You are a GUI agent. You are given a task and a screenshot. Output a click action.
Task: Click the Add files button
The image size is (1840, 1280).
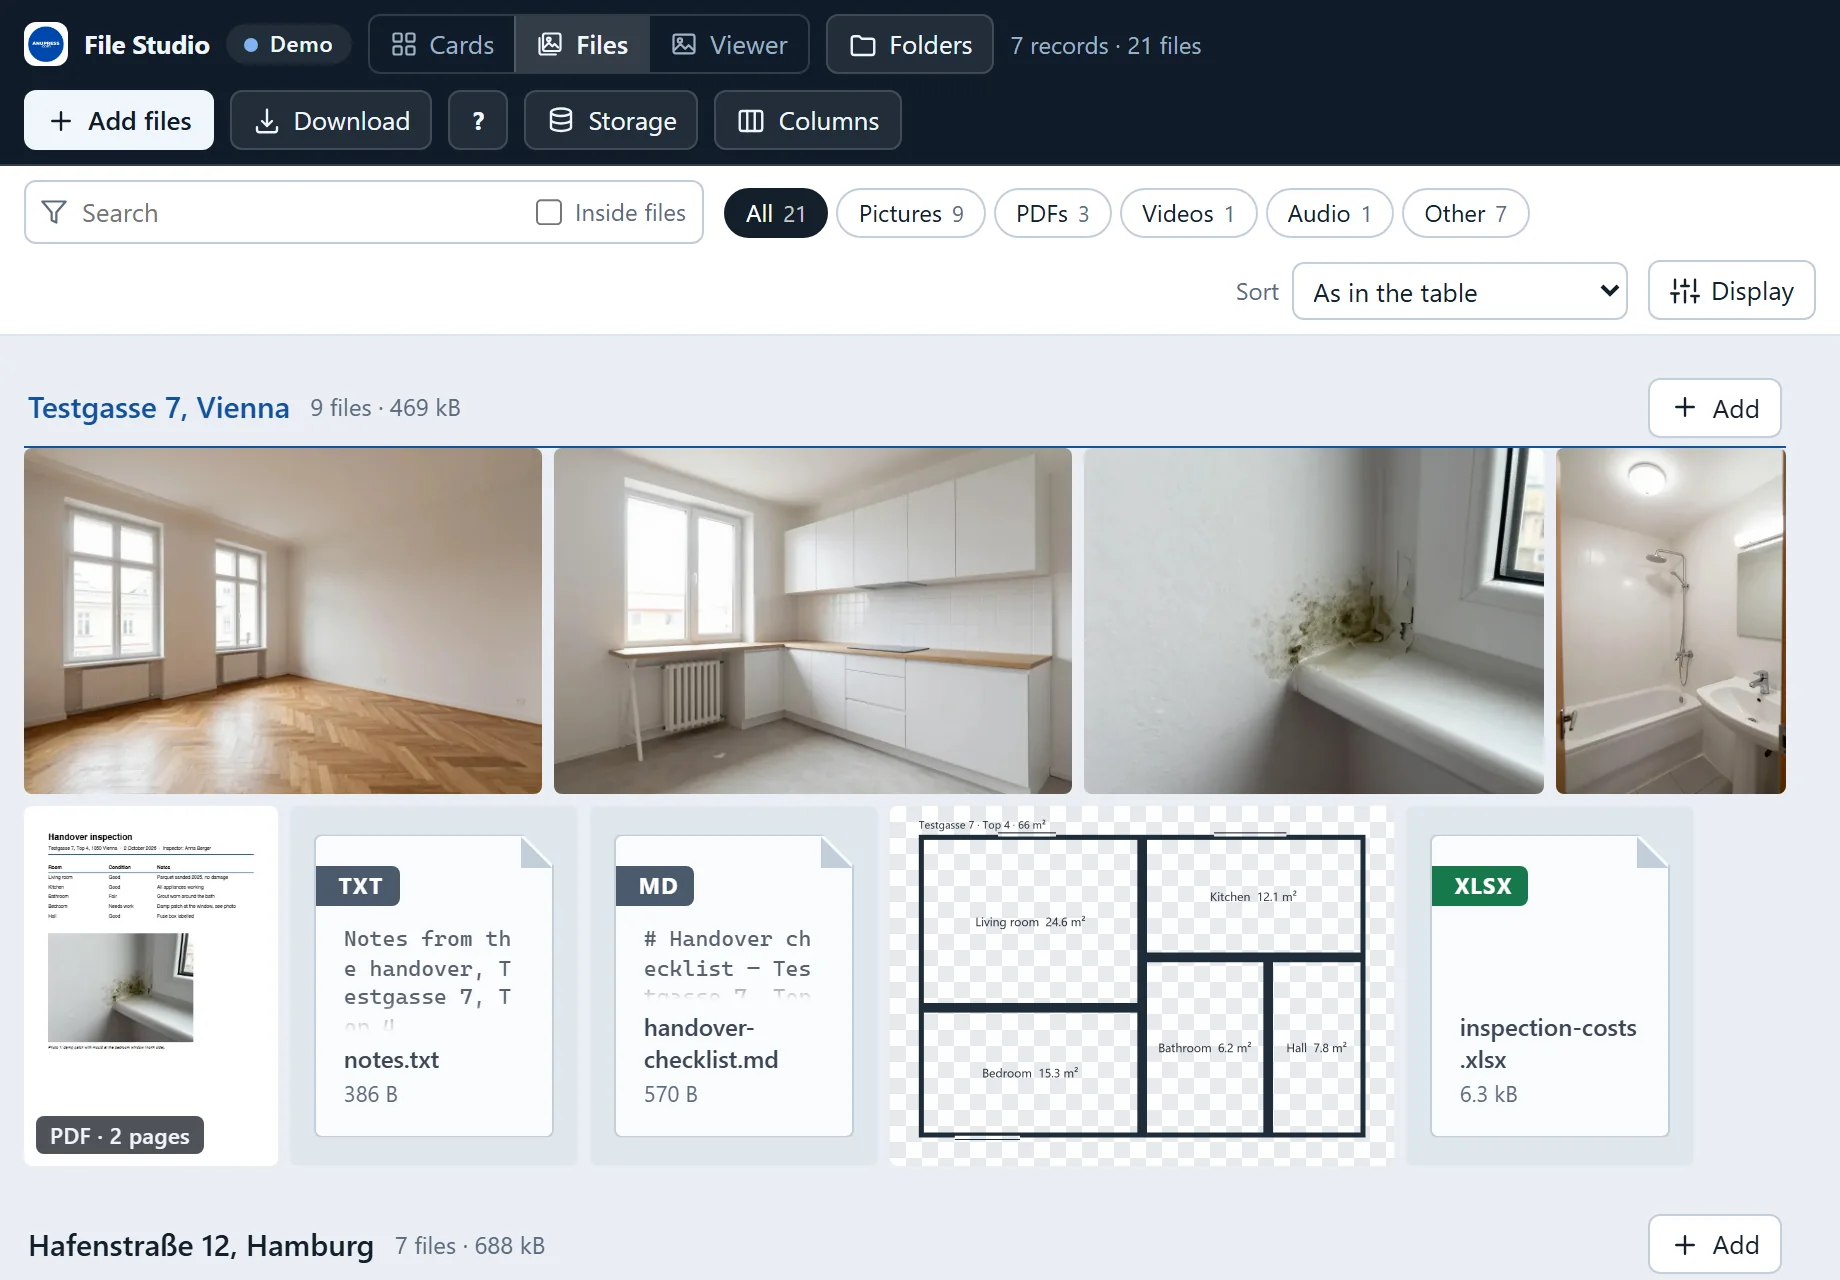pyautogui.click(x=119, y=121)
